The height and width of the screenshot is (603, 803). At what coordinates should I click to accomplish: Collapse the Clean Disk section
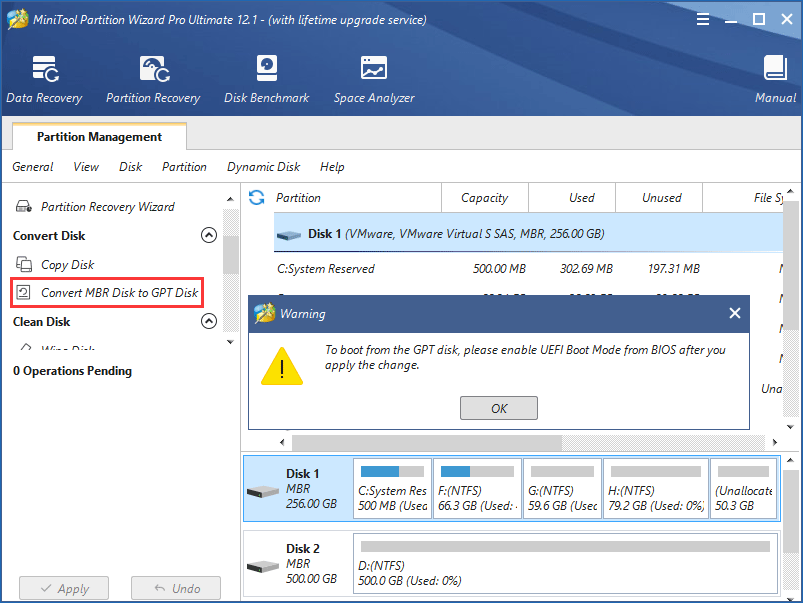point(209,322)
